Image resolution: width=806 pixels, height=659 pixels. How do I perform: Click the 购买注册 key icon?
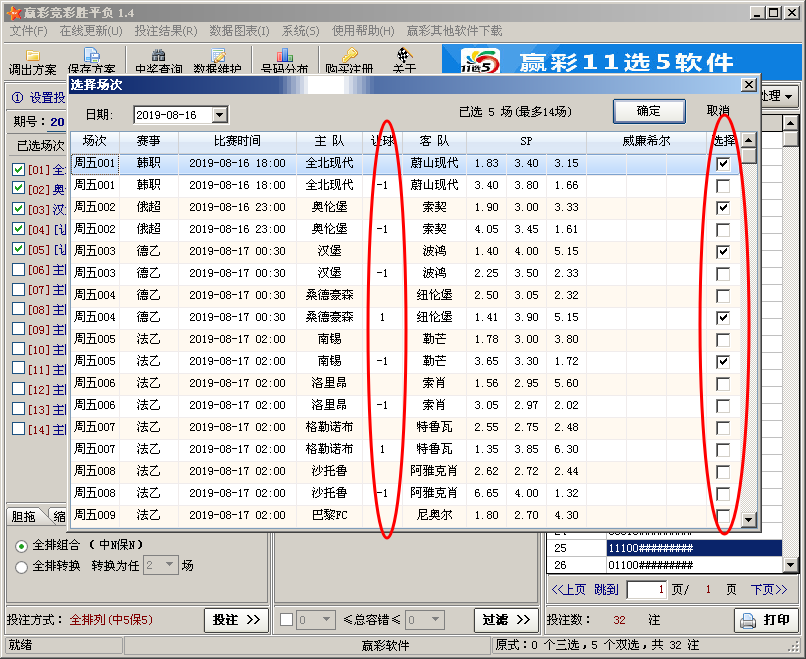coord(349,55)
